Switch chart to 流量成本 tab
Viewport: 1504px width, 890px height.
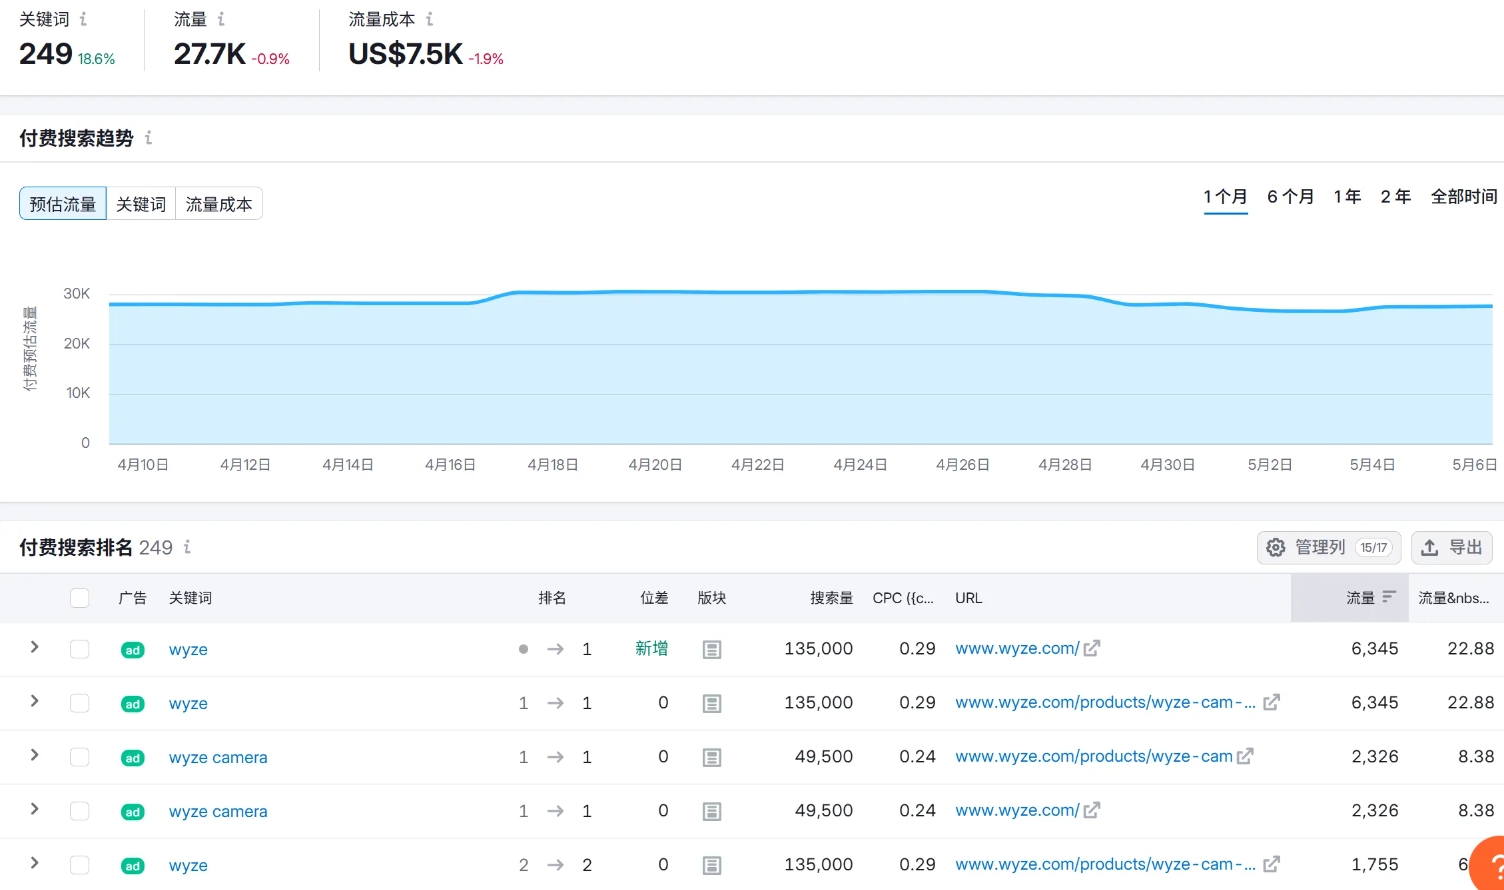tap(219, 204)
